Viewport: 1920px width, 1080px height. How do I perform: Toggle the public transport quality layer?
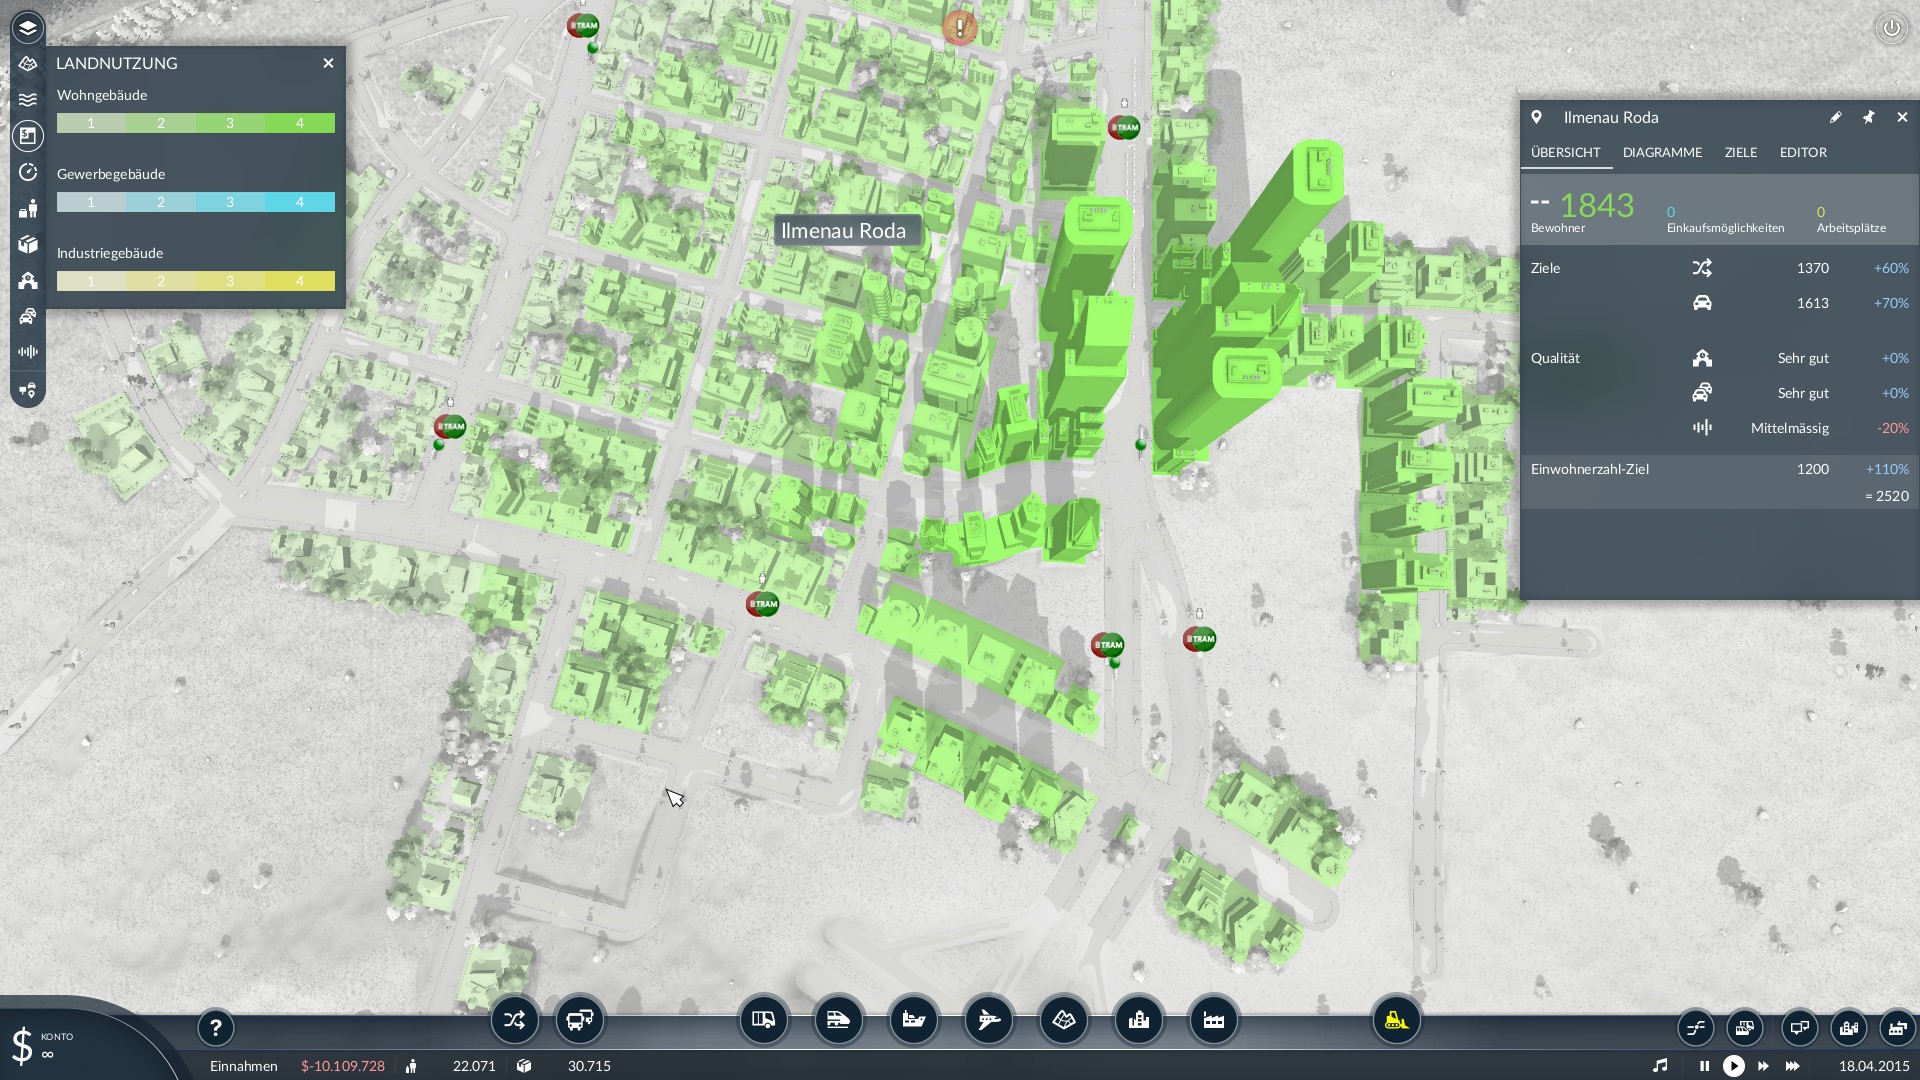[28, 280]
